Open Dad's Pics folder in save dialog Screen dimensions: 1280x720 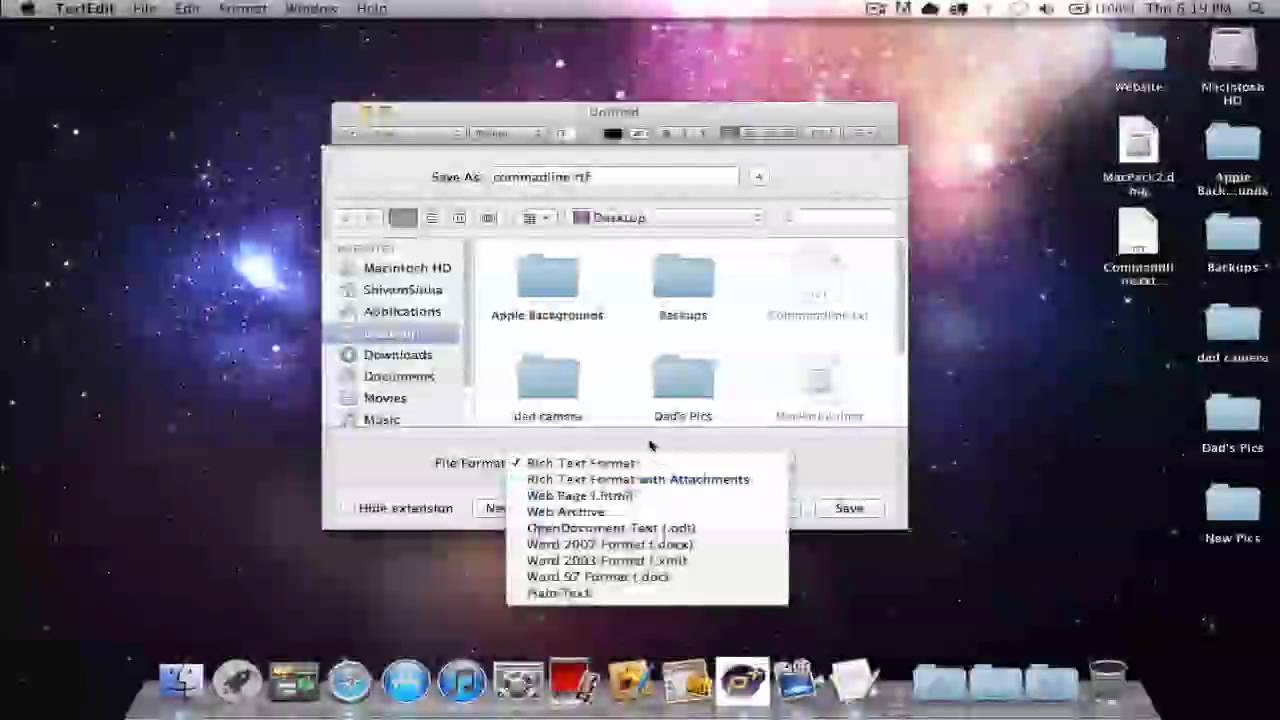(x=683, y=388)
